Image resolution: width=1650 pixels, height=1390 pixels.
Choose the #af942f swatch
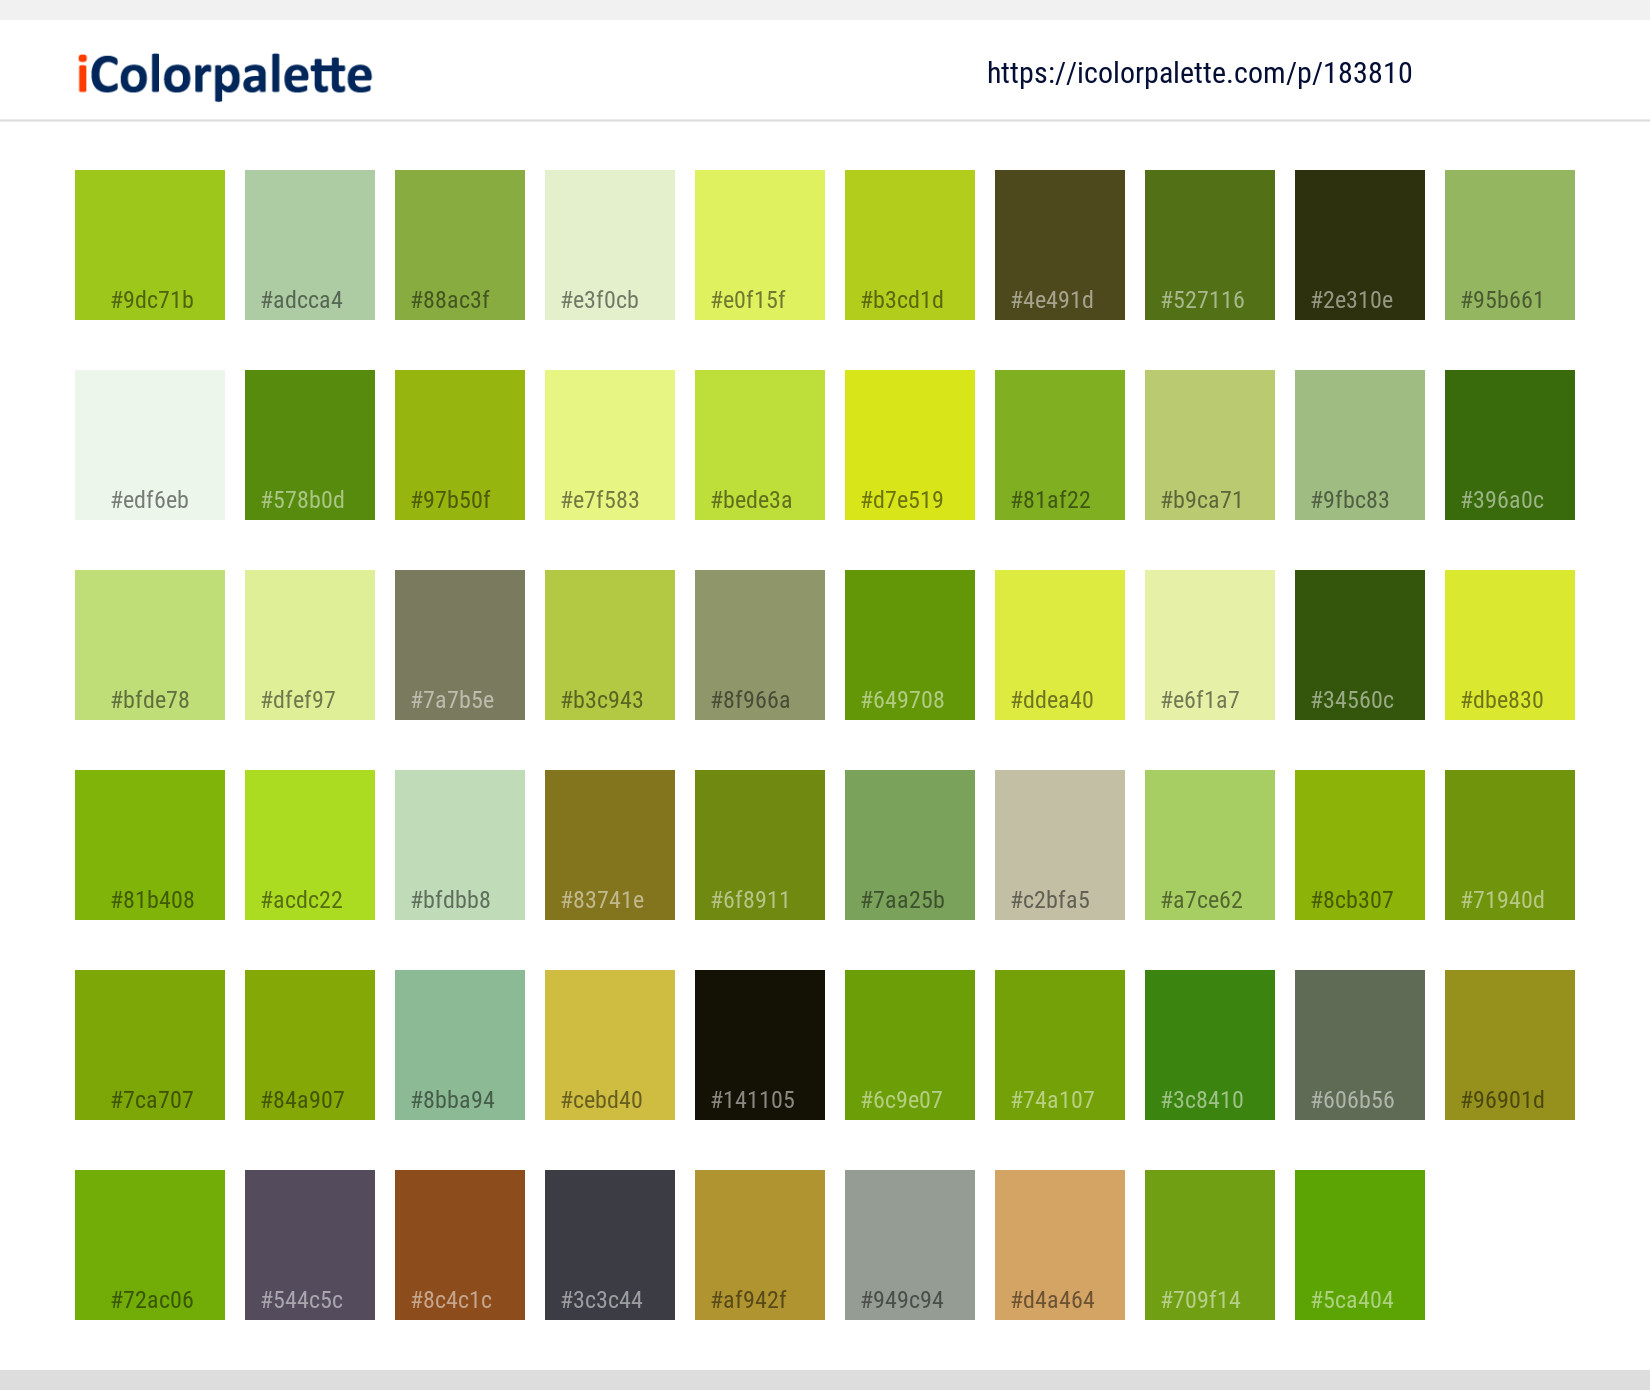[x=760, y=1245]
